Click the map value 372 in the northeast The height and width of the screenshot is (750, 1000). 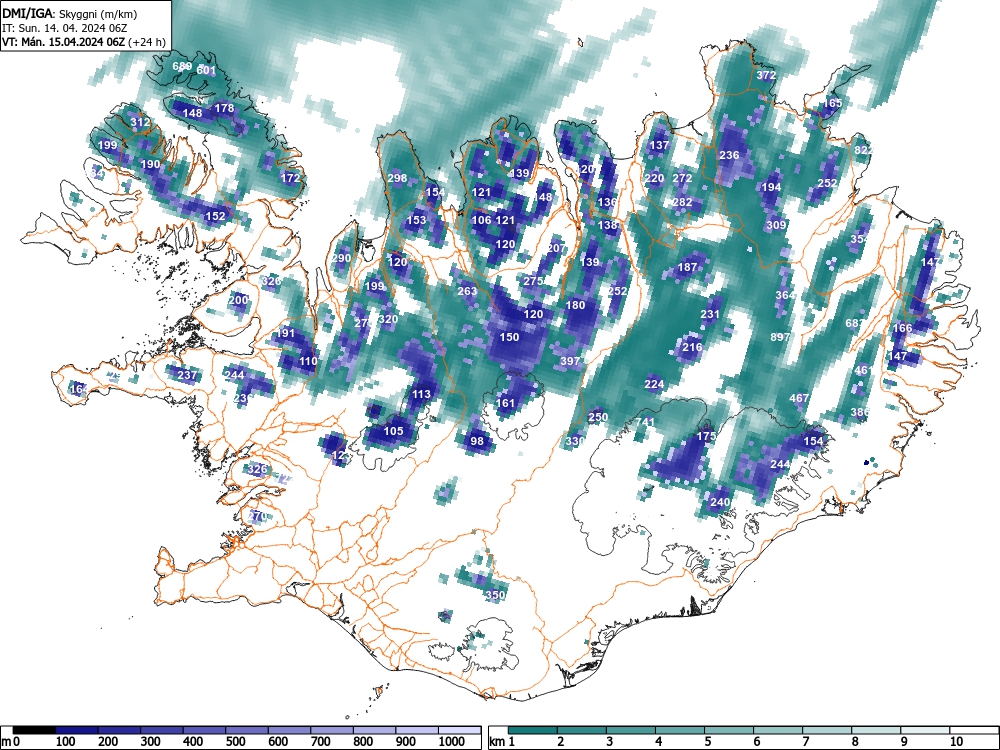766,75
